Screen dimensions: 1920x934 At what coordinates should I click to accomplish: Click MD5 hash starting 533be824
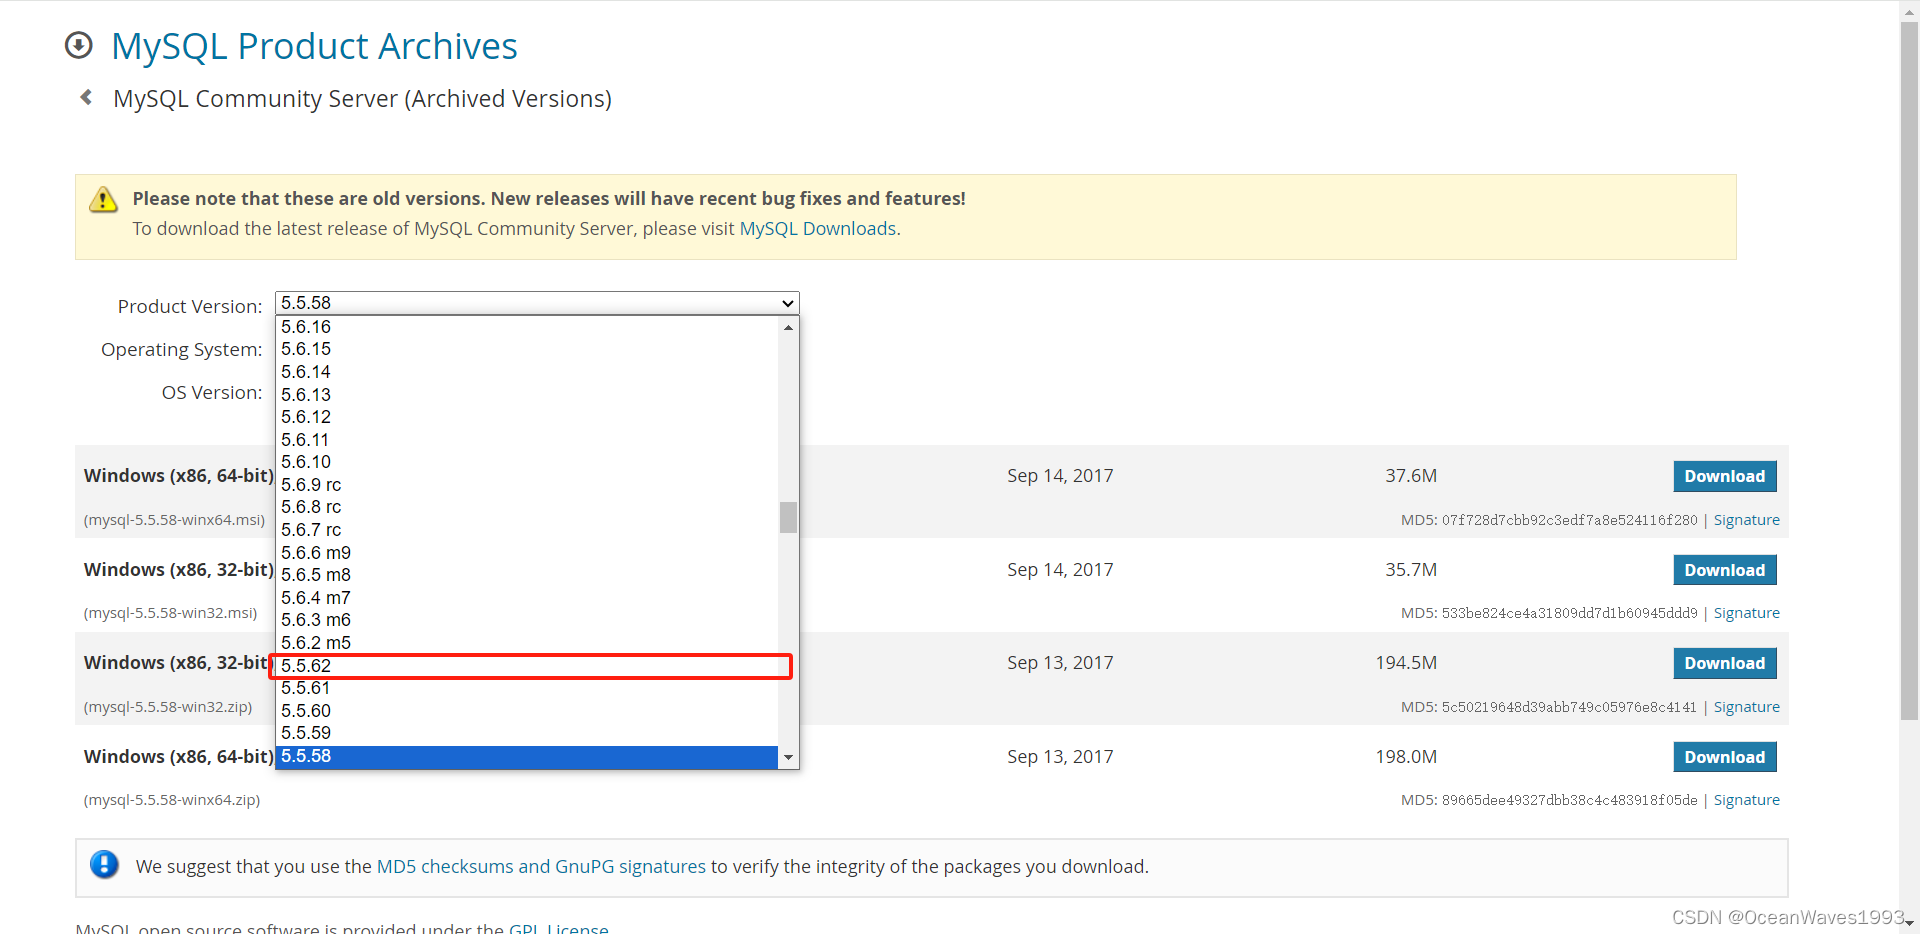click(1569, 613)
